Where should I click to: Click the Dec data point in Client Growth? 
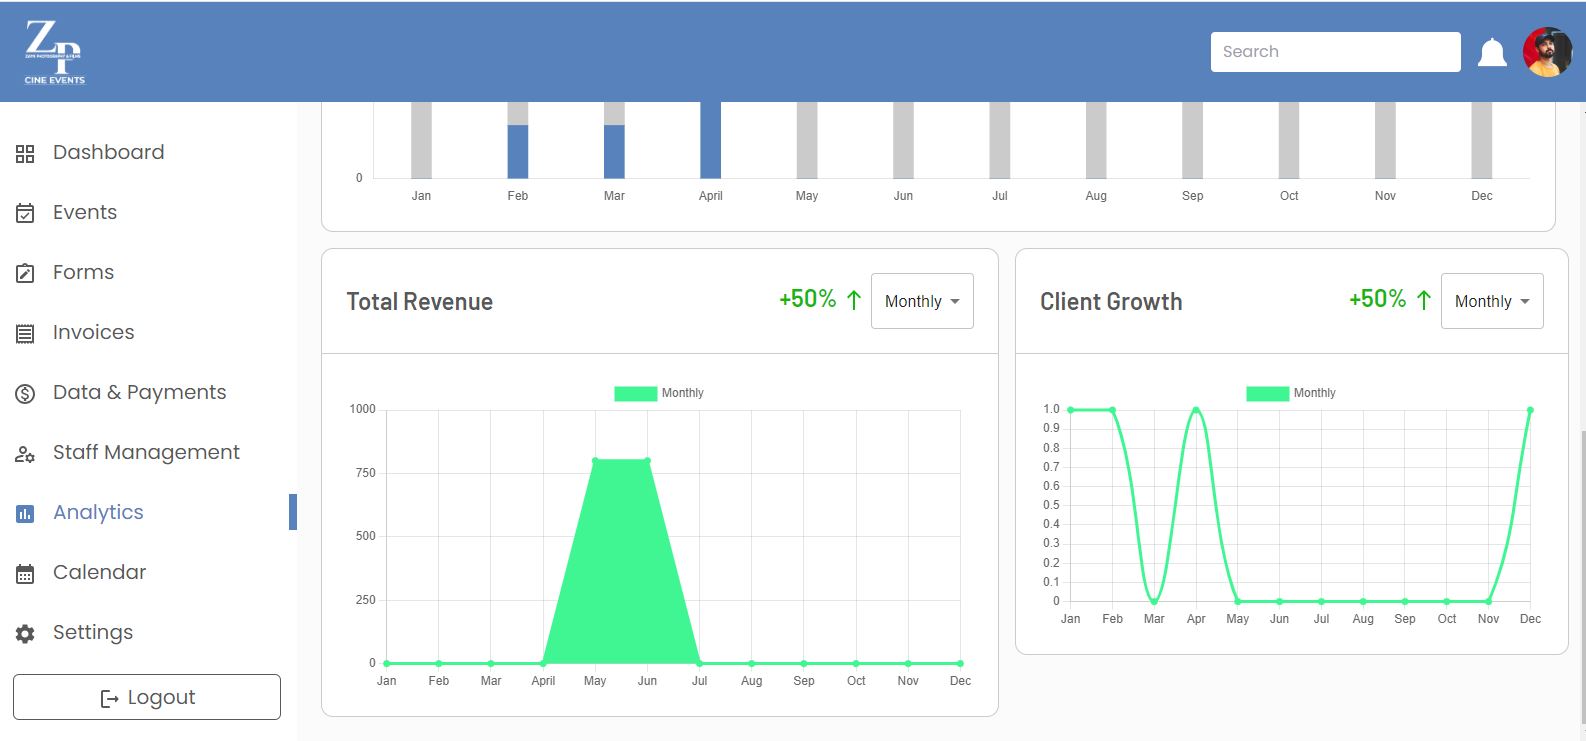click(x=1530, y=410)
